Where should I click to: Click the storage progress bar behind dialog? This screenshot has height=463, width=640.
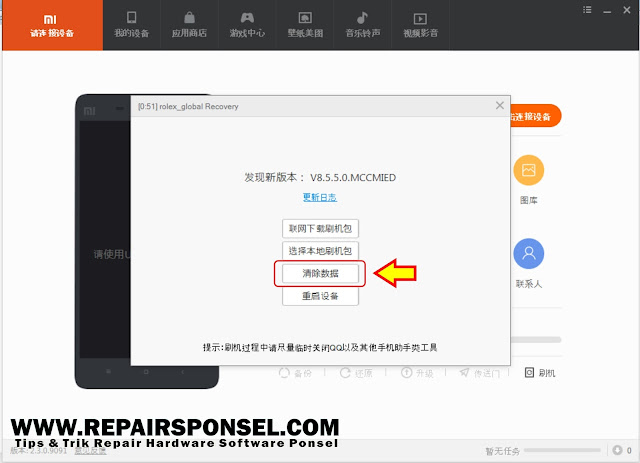point(536,340)
